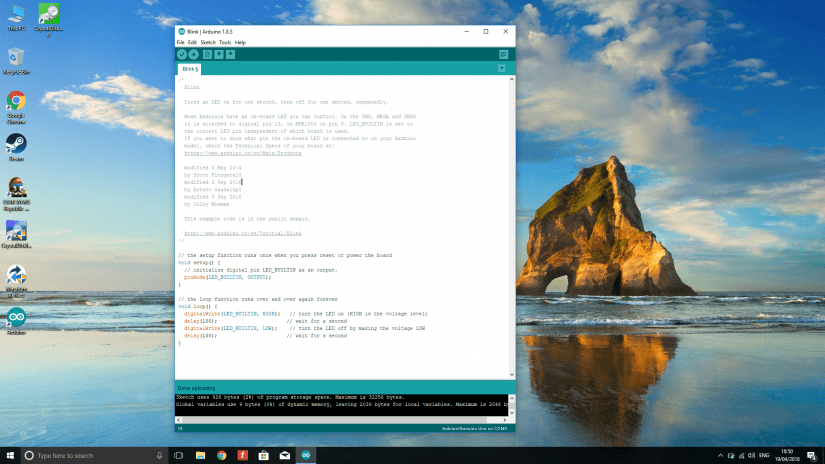Open the Serial Monitor magnifier icon
This screenshot has width=825, height=464.
click(x=504, y=54)
